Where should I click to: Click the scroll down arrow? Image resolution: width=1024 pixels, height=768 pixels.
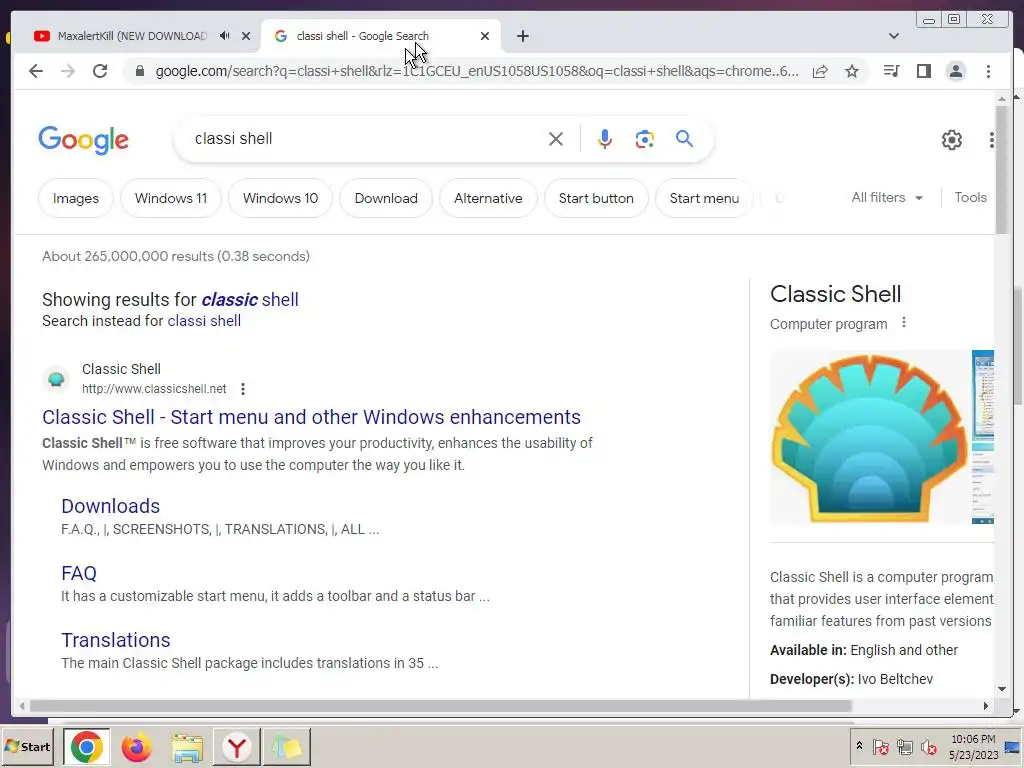[1002, 688]
